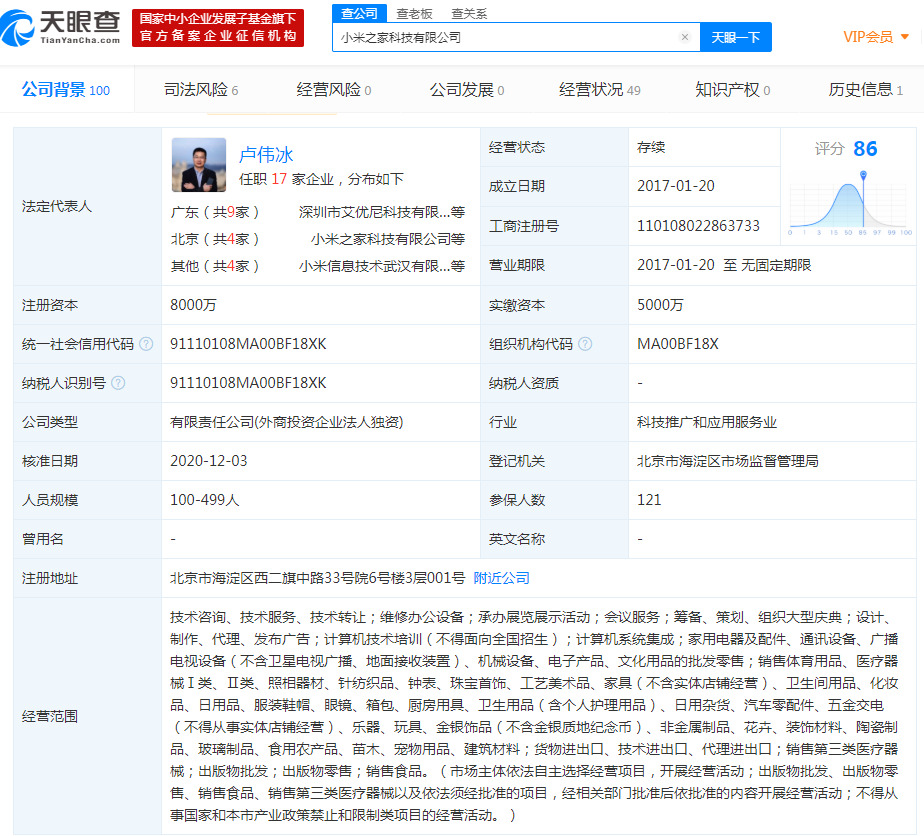The image size is (924, 836).
Task: Click the 评分 86 score value
Action: click(865, 148)
